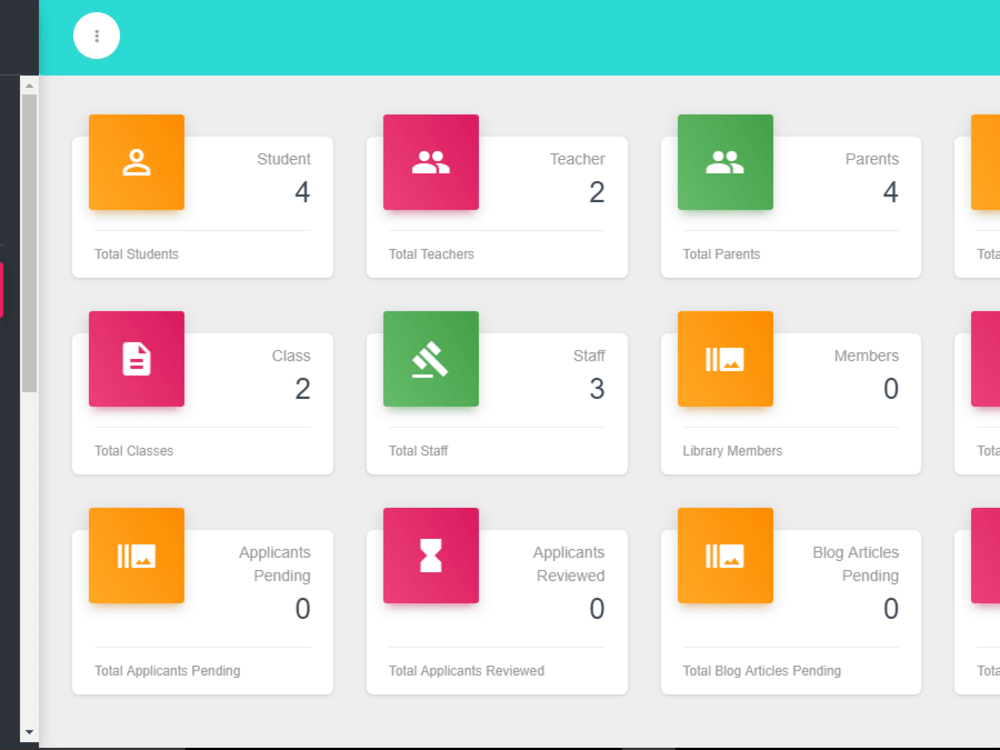1000x750 pixels.
Task: Click the orange Applicants Pending icon
Action: [x=136, y=555]
